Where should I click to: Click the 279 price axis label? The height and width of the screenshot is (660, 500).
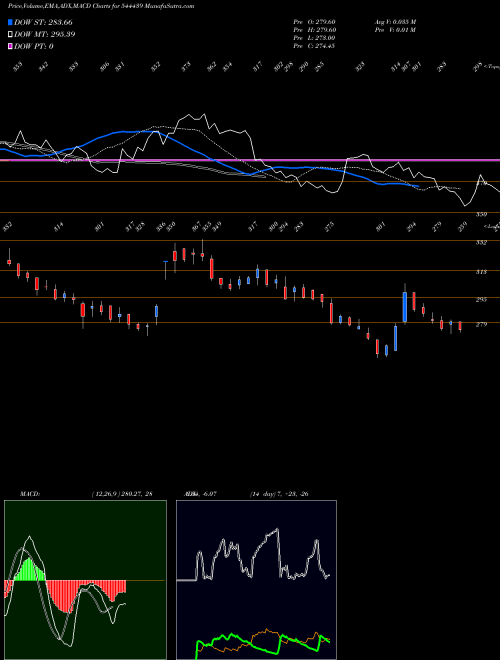coord(481,325)
